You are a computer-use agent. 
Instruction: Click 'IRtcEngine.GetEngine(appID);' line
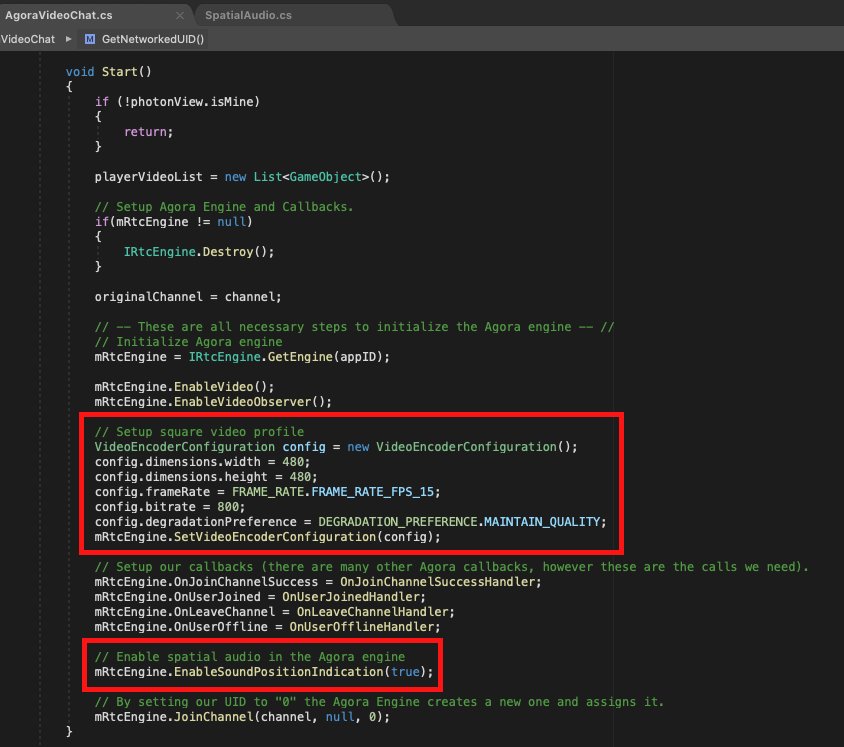(242, 357)
